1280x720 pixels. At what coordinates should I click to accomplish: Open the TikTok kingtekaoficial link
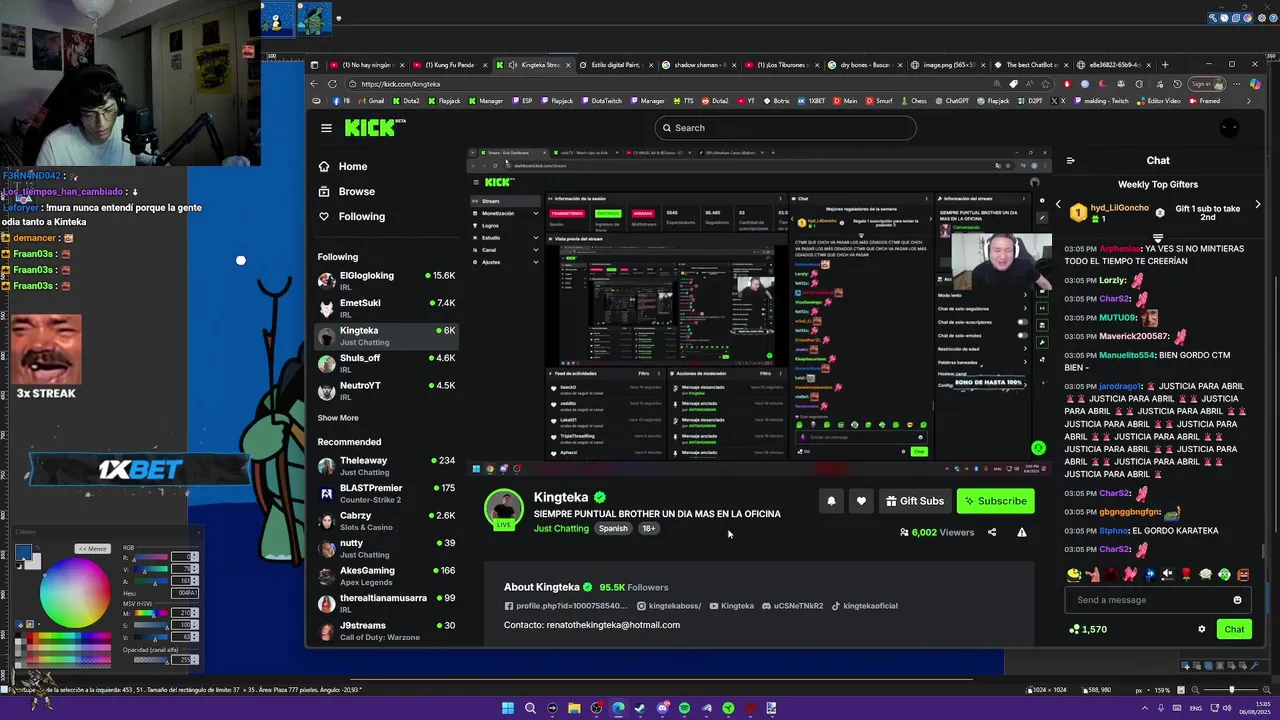tap(865, 606)
